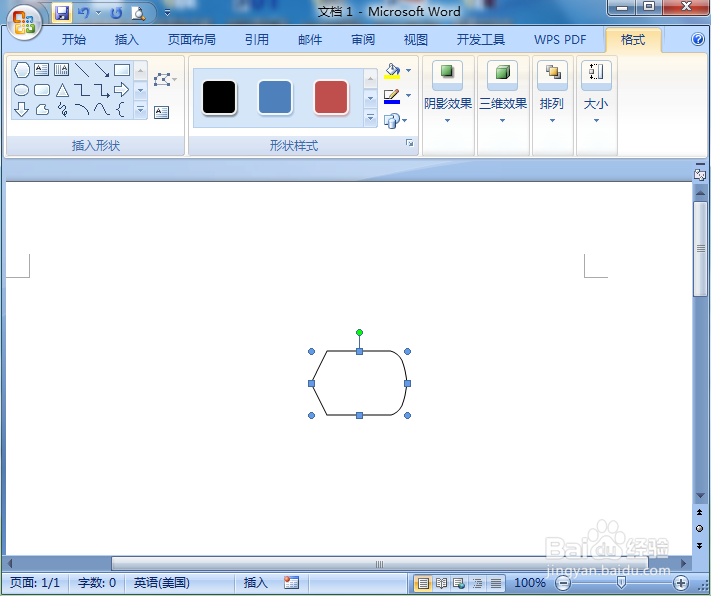Viewport: 711px width, 596px height.
Task: Apply the blue shape style swatch
Action: (275, 98)
